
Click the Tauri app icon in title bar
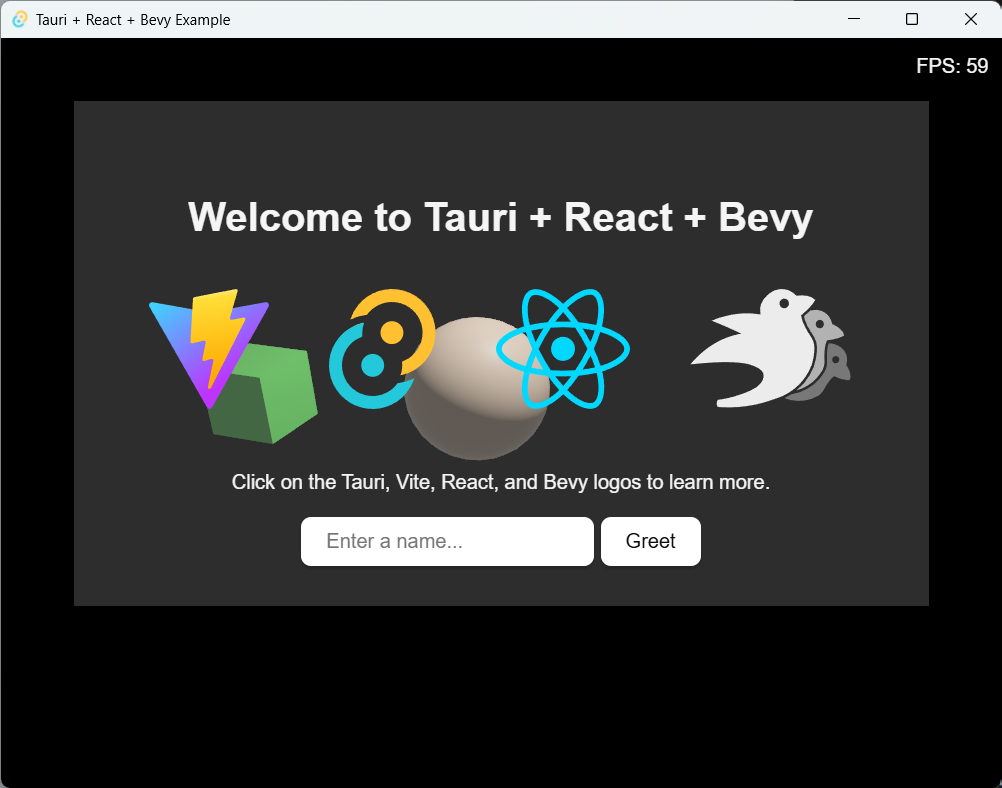pyautogui.click(x=20, y=20)
